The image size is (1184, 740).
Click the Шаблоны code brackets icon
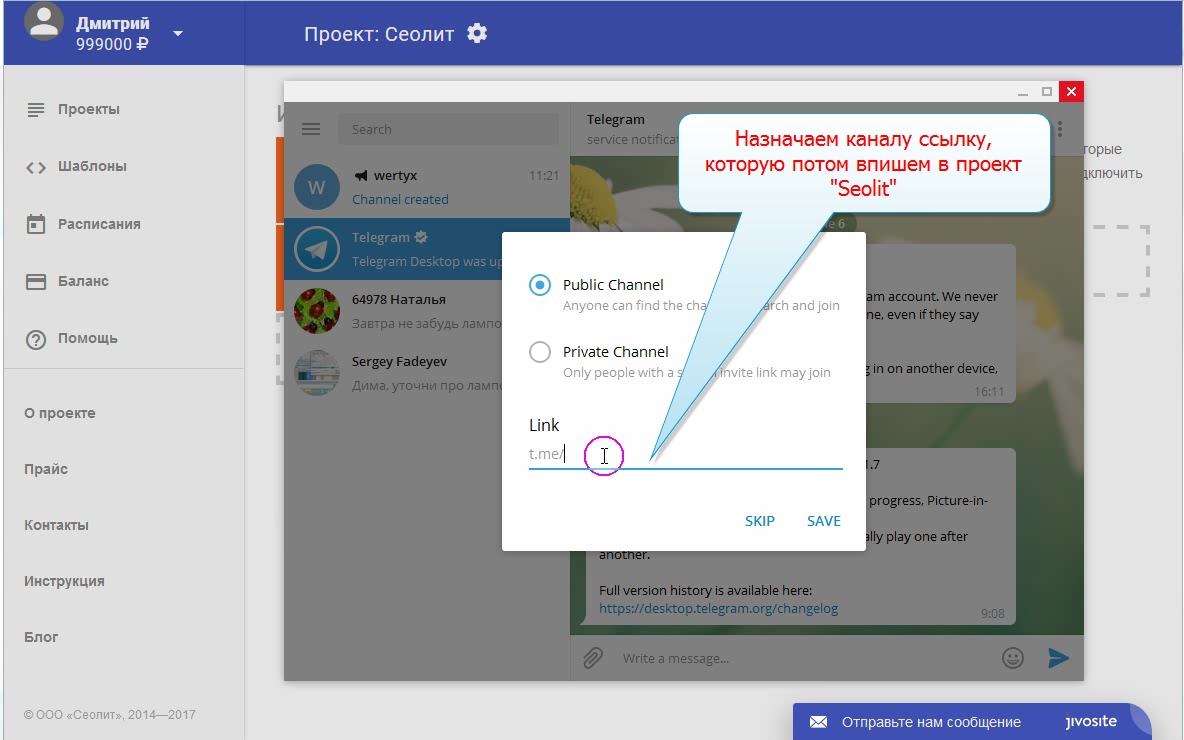coord(35,168)
